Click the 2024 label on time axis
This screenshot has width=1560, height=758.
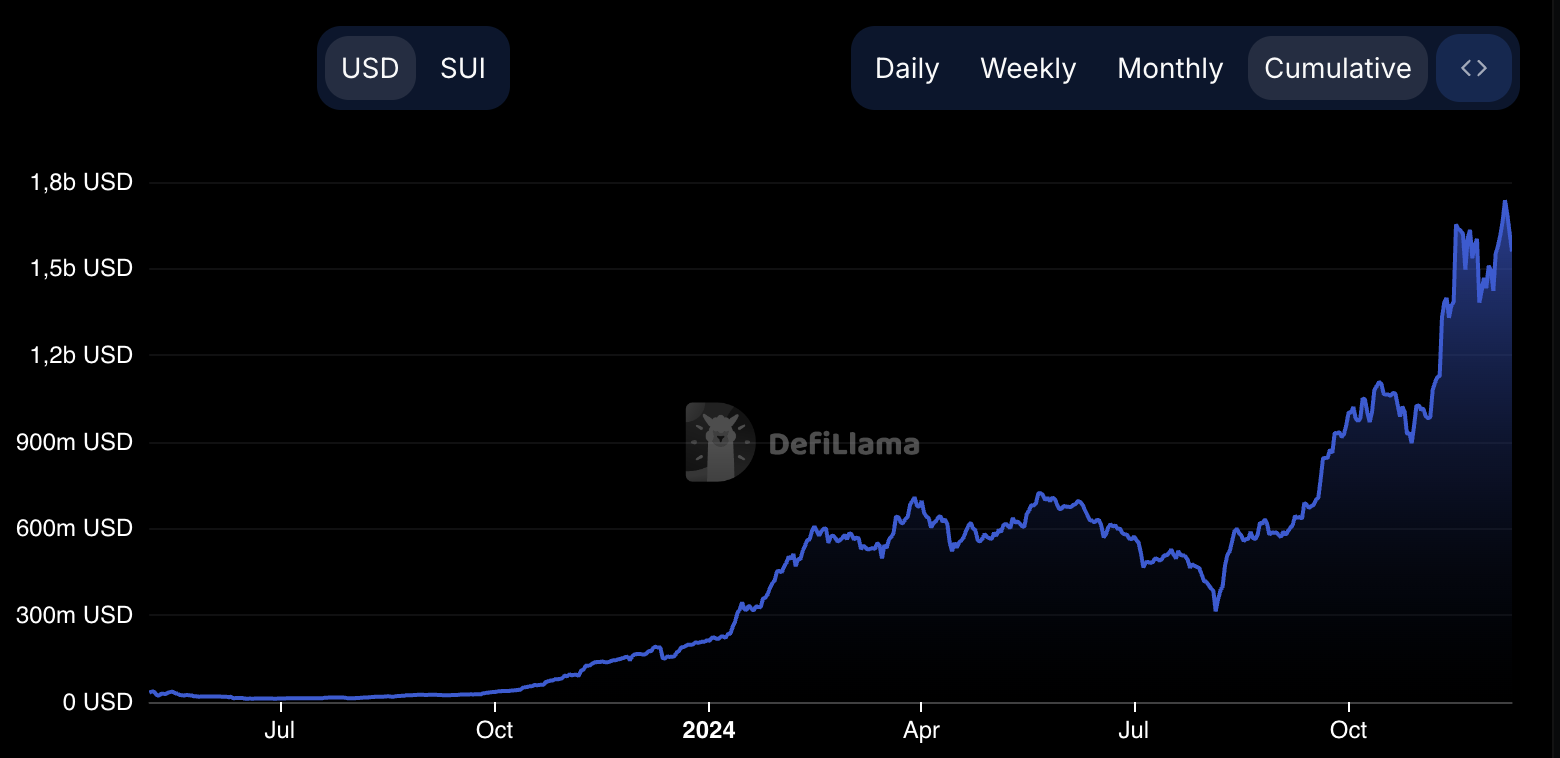pyautogui.click(x=708, y=730)
